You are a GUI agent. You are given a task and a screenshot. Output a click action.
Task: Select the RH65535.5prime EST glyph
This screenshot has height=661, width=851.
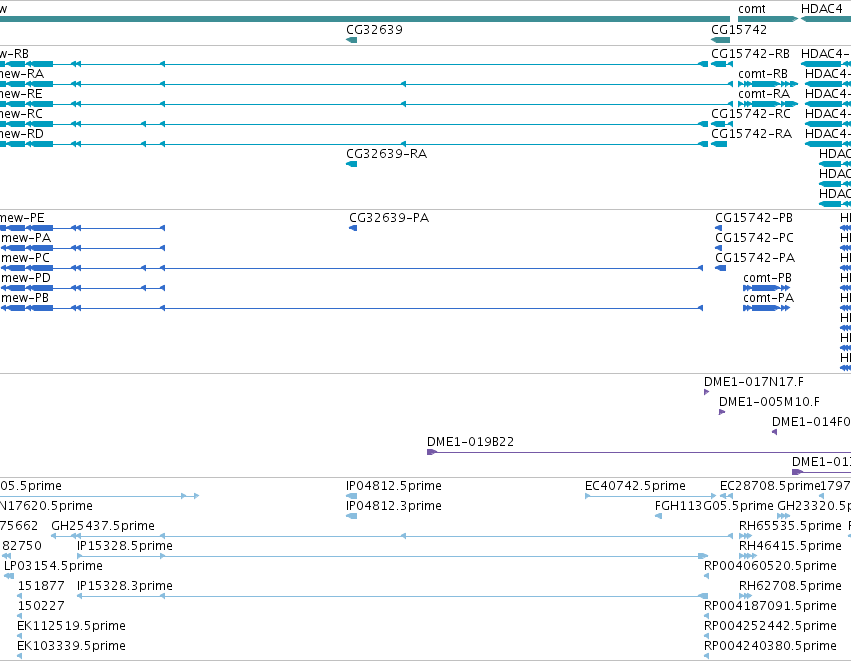click(745, 537)
